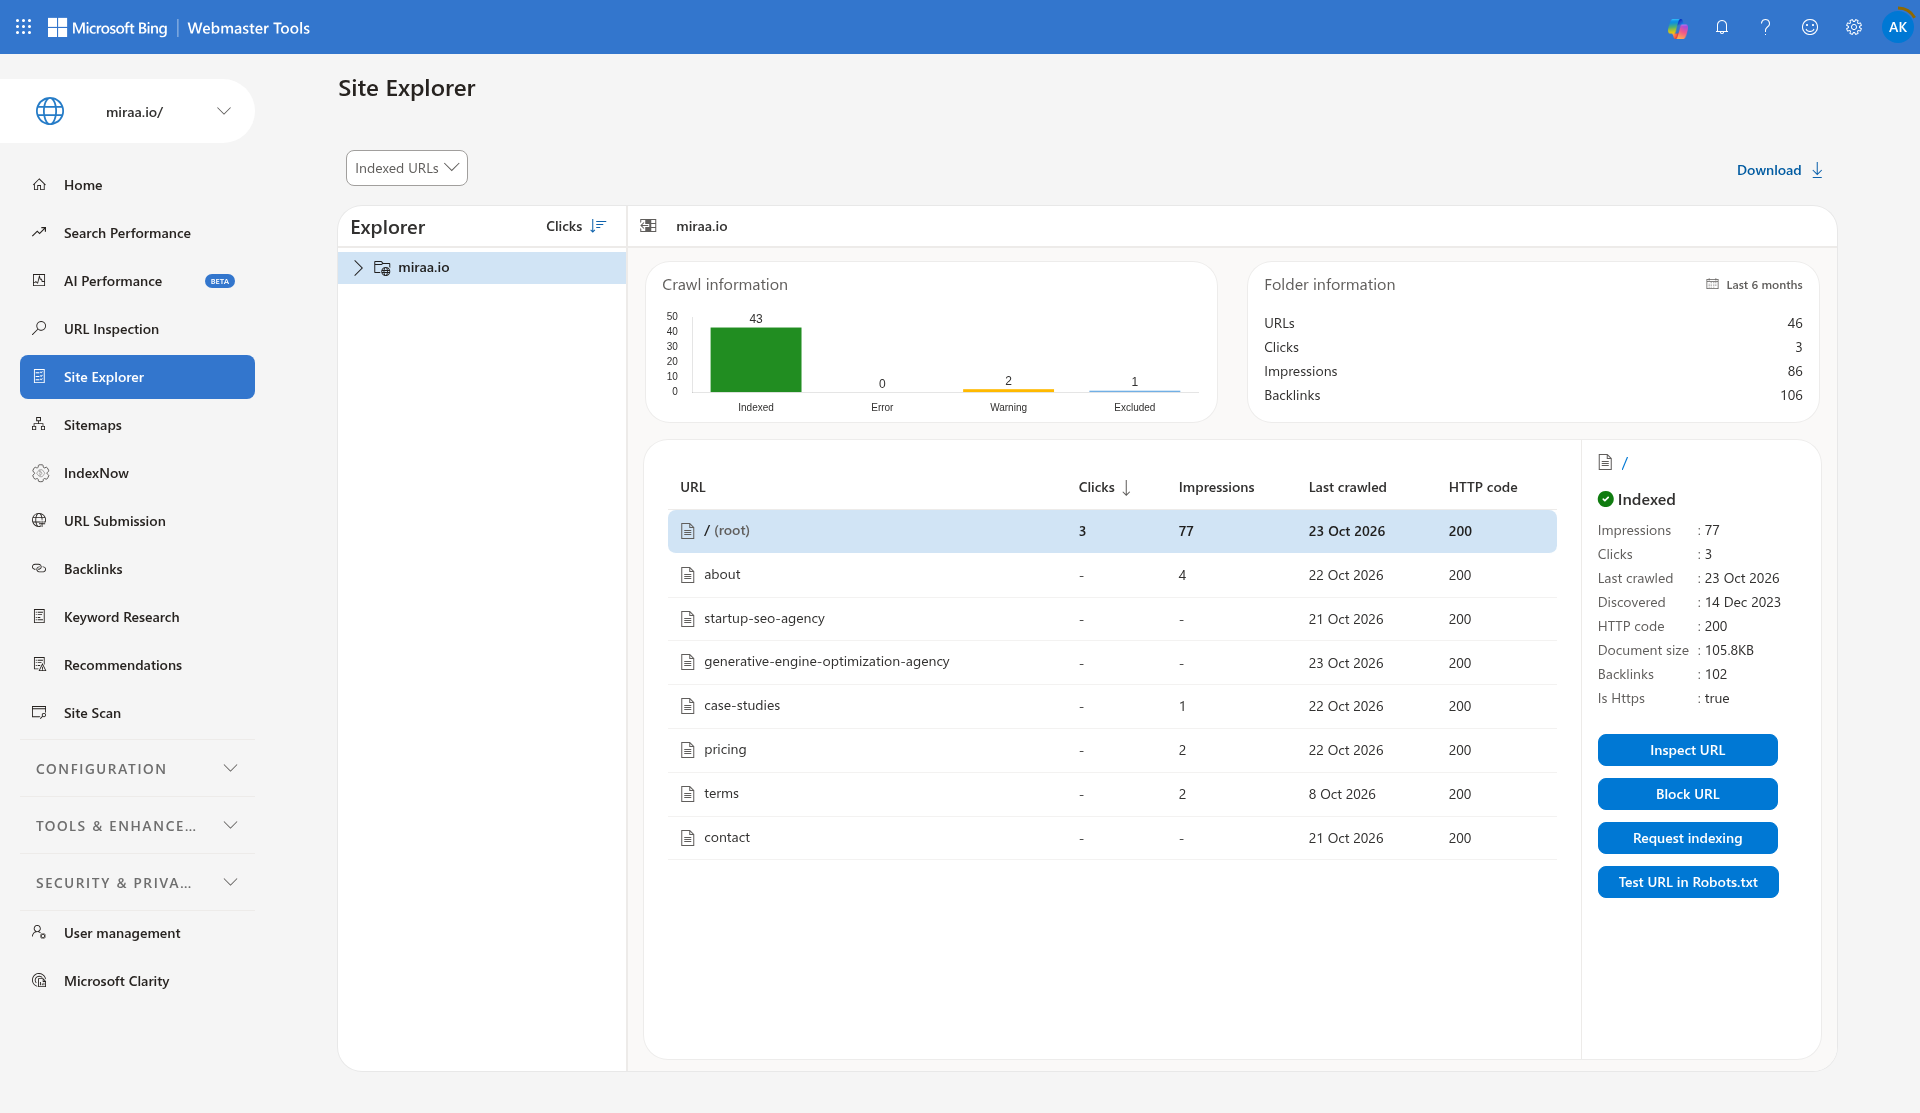Viewport: 1920px width, 1113px height.
Task: Open the Copilot colorful icon
Action: (x=1677, y=28)
